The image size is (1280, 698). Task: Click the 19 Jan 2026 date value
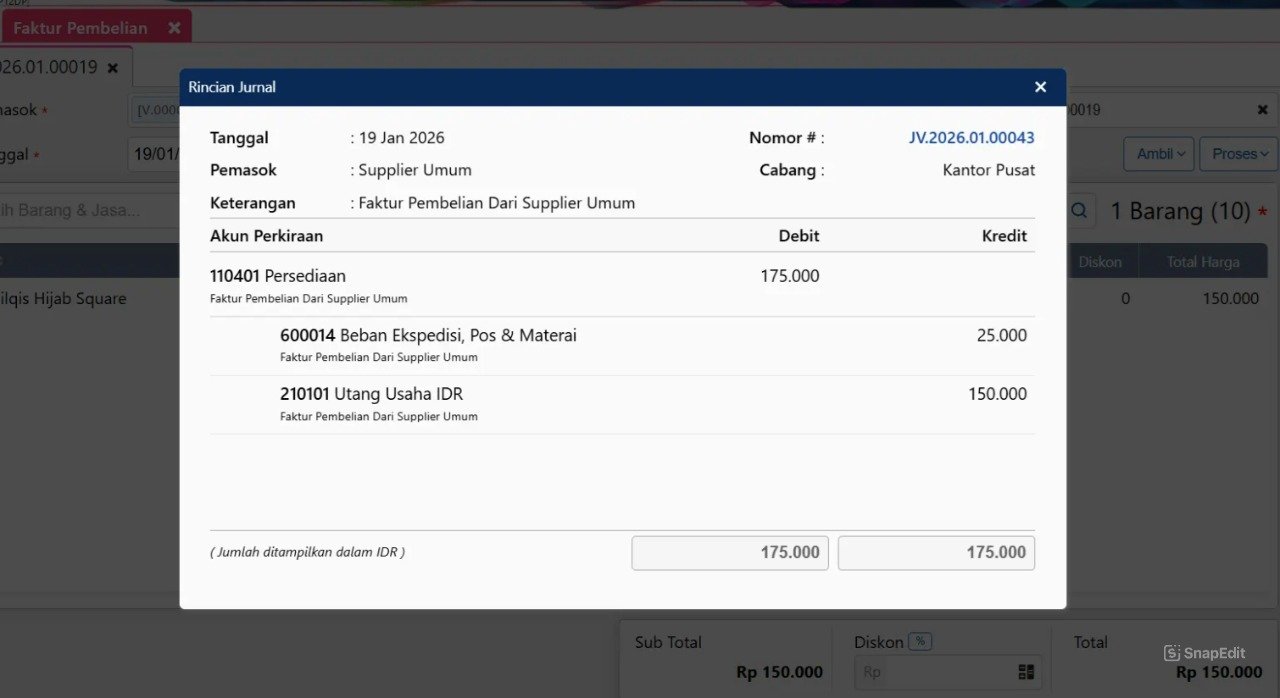click(401, 138)
